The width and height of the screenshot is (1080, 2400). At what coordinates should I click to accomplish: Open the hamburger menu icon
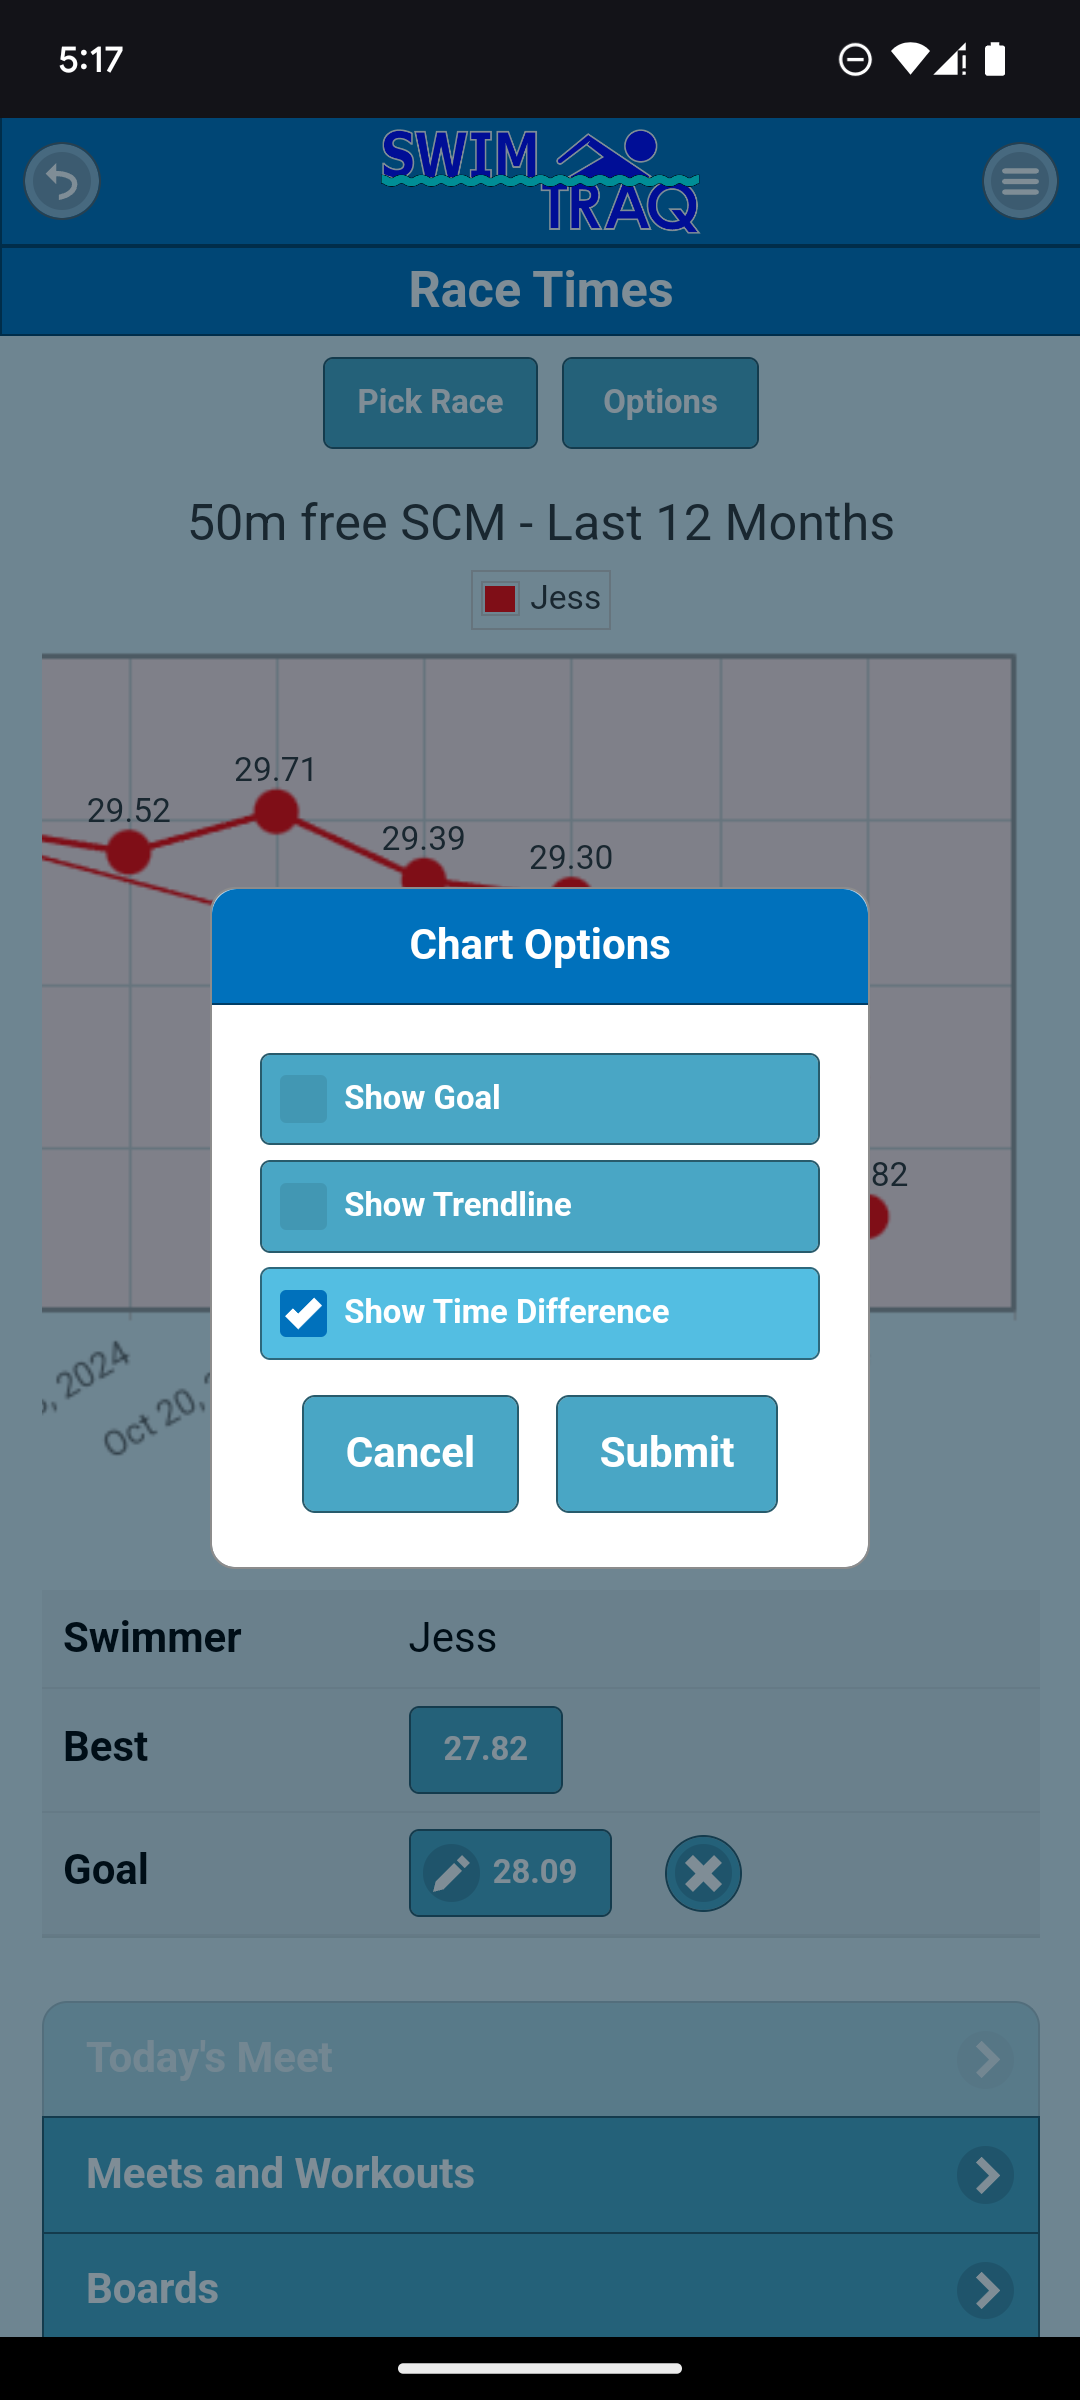point(1020,182)
